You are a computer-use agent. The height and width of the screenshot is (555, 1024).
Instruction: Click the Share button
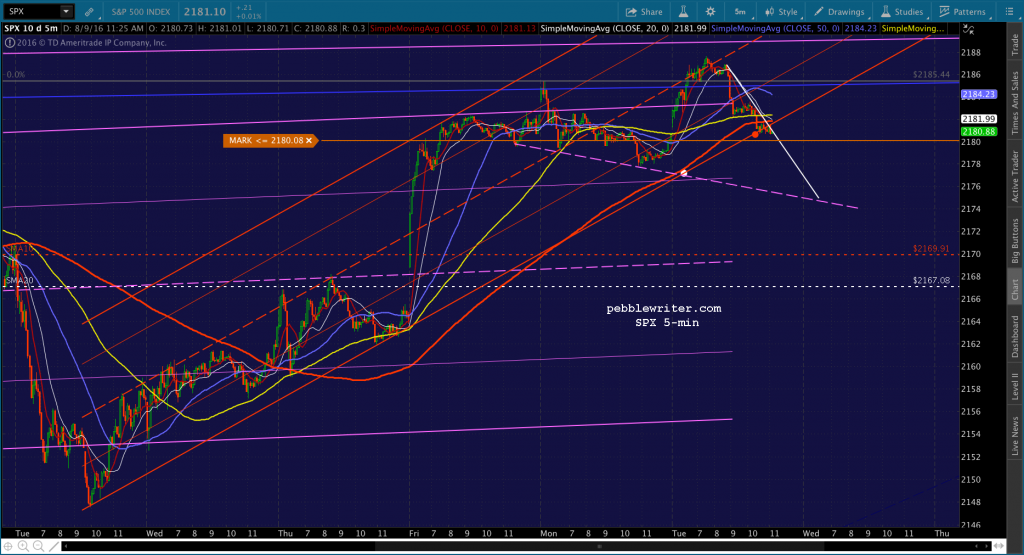coord(644,12)
